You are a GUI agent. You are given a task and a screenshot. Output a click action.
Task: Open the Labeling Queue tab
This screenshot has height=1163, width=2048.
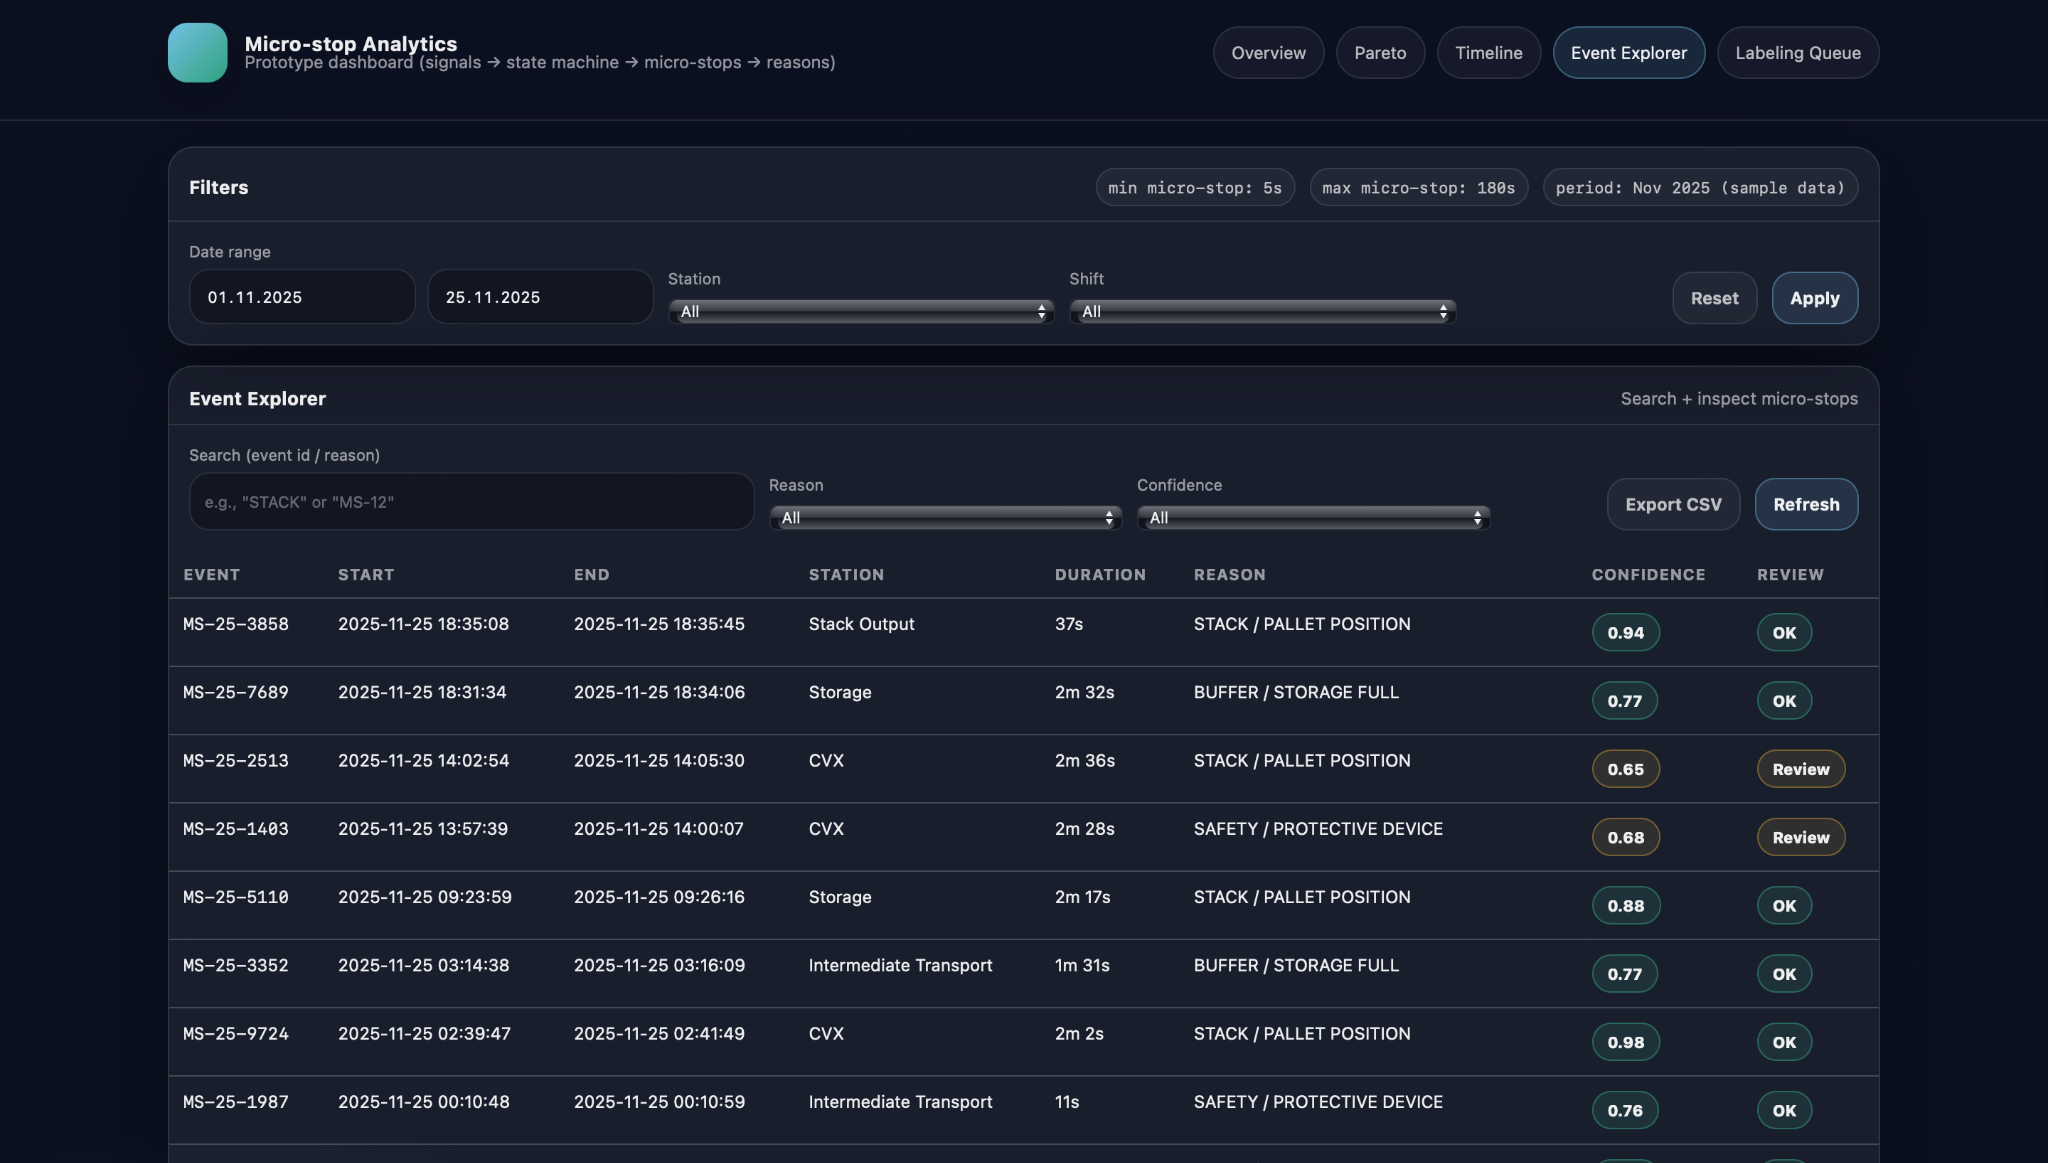tap(1797, 53)
